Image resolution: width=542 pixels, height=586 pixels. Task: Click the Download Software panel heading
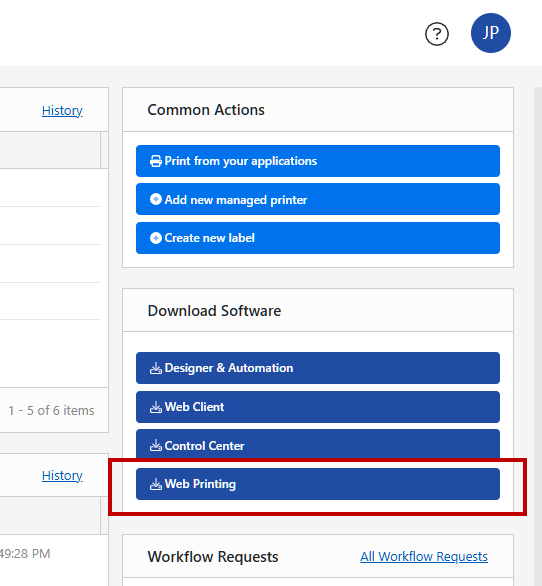(x=214, y=311)
